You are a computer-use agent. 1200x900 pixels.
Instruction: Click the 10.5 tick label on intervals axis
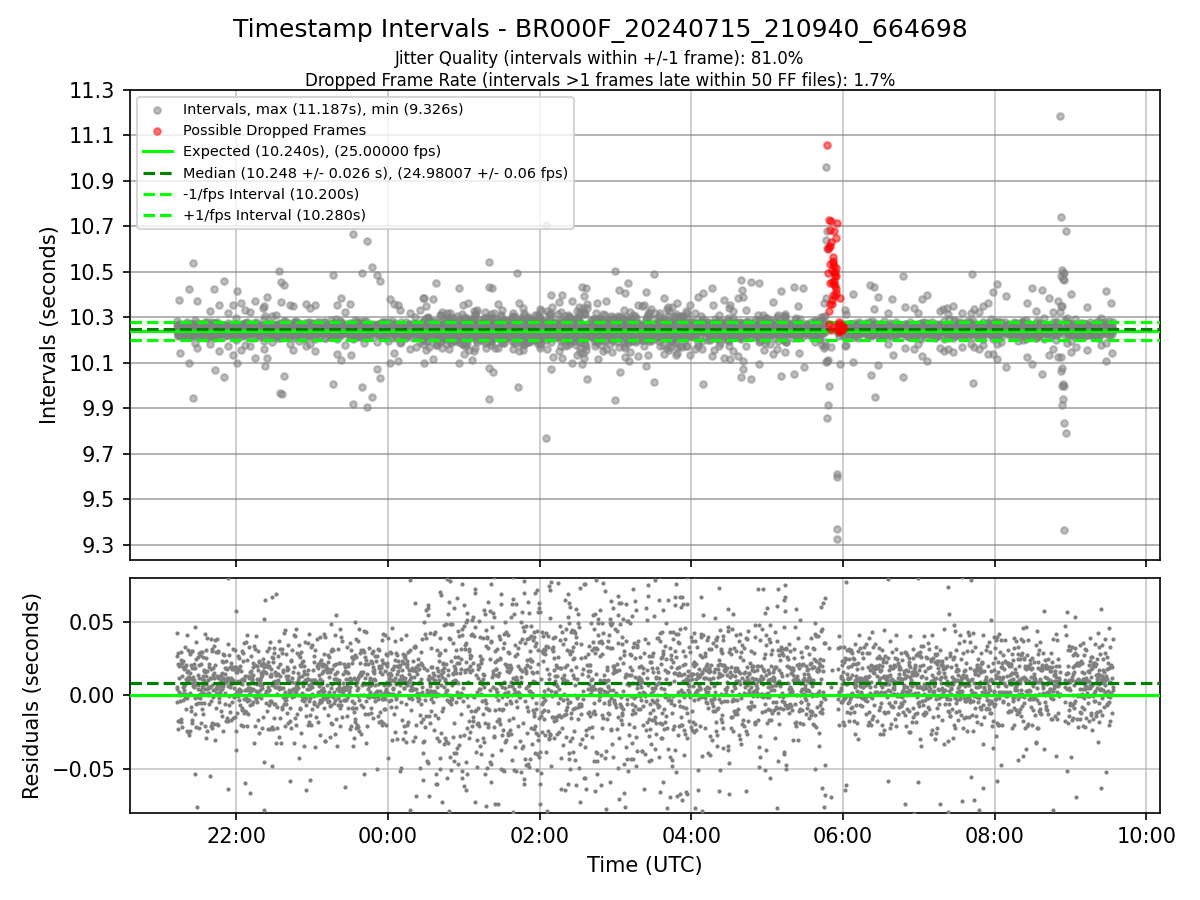(x=92, y=272)
